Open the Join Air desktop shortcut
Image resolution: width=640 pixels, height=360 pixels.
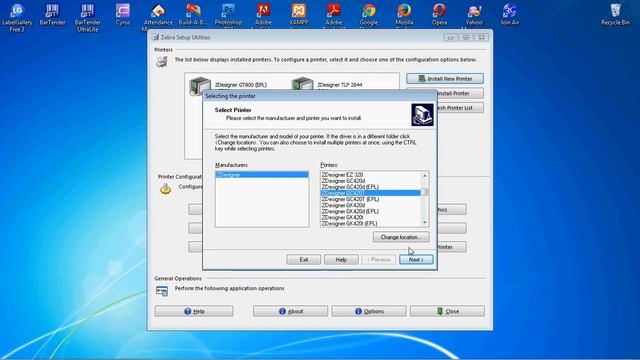(509, 15)
